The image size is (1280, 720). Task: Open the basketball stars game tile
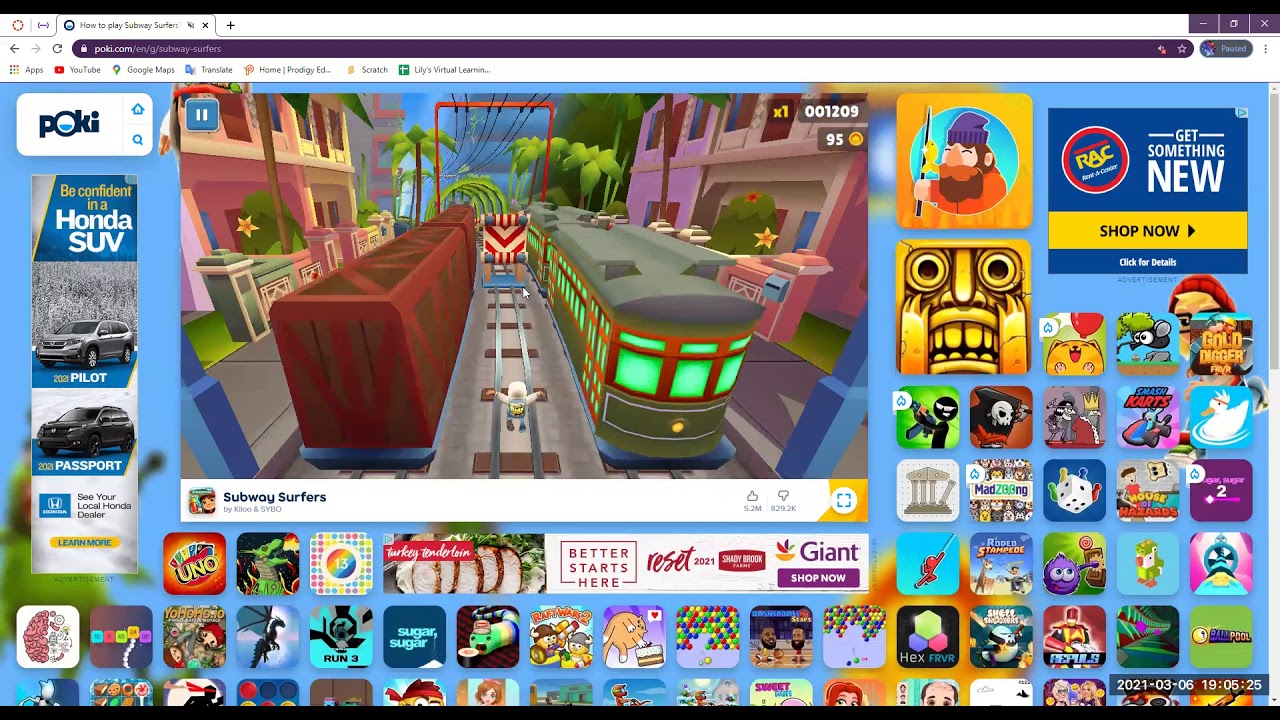click(781, 637)
